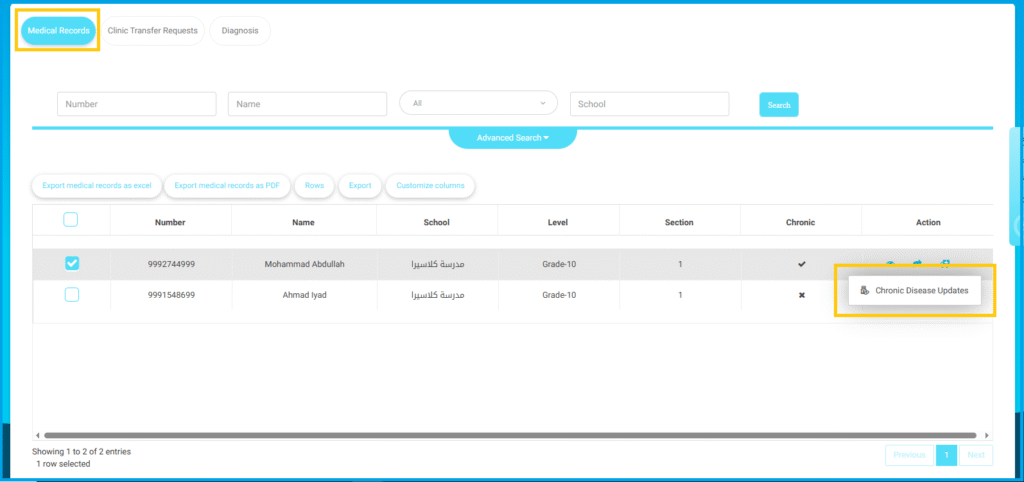Click the eye view icon for Mohammad Abdullah
The image size is (1024, 482).
coord(889,264)
